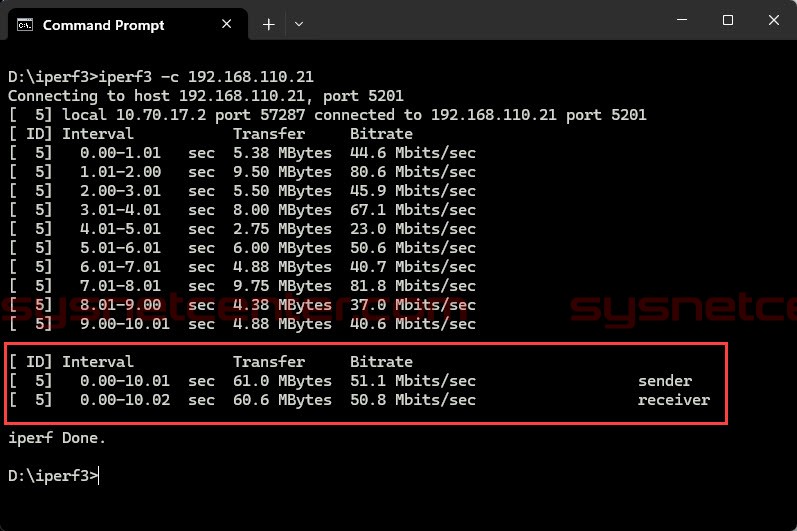Click the '37.0 Mbits/sec' value

tap(413, 305)
